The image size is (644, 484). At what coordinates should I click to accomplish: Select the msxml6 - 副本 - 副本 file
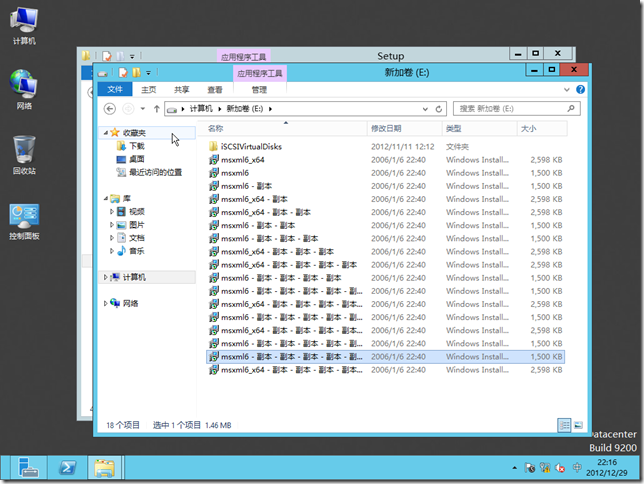[385, 226]
